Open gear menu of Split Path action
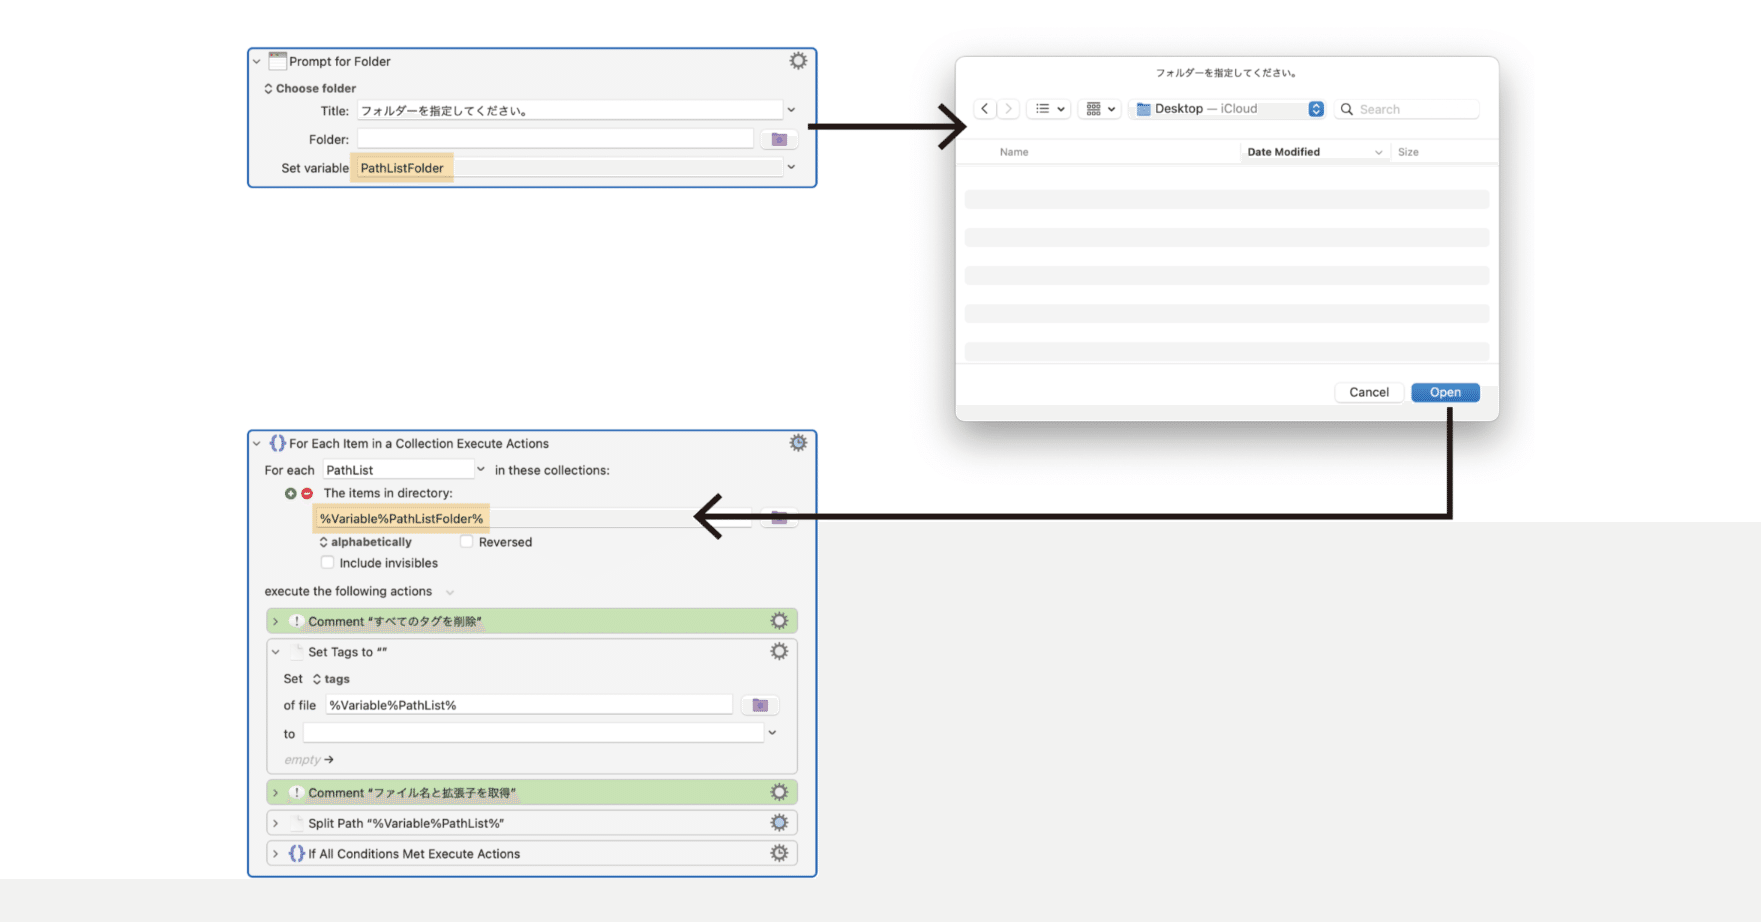This screenshot has width=1761, height=922. click(x=779, y=823)
